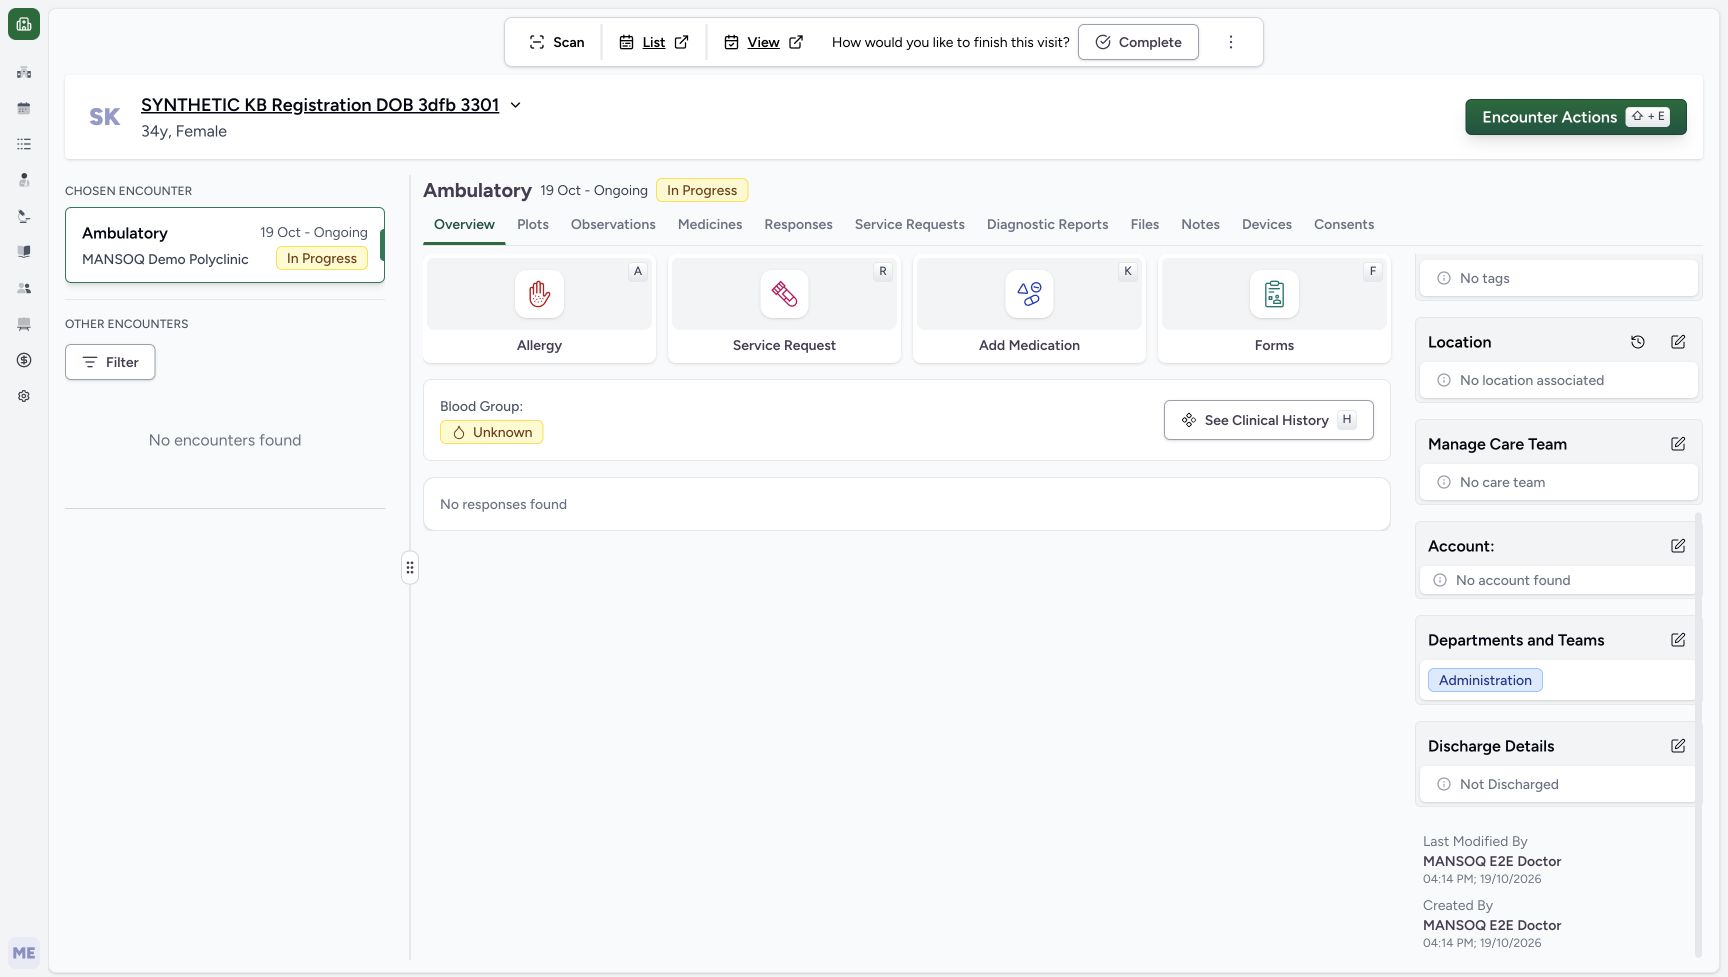This screenshot has height=977, width=1728.
Task: Open the list icon in the sidebar
Action: point(24,144)
